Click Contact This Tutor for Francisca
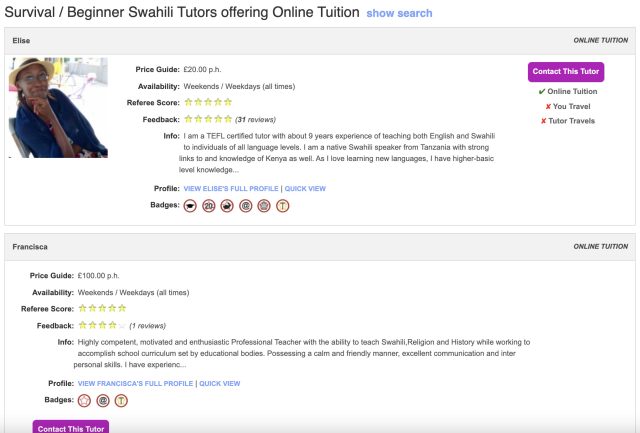Screen dimensions: 640x433 (71, 426)
